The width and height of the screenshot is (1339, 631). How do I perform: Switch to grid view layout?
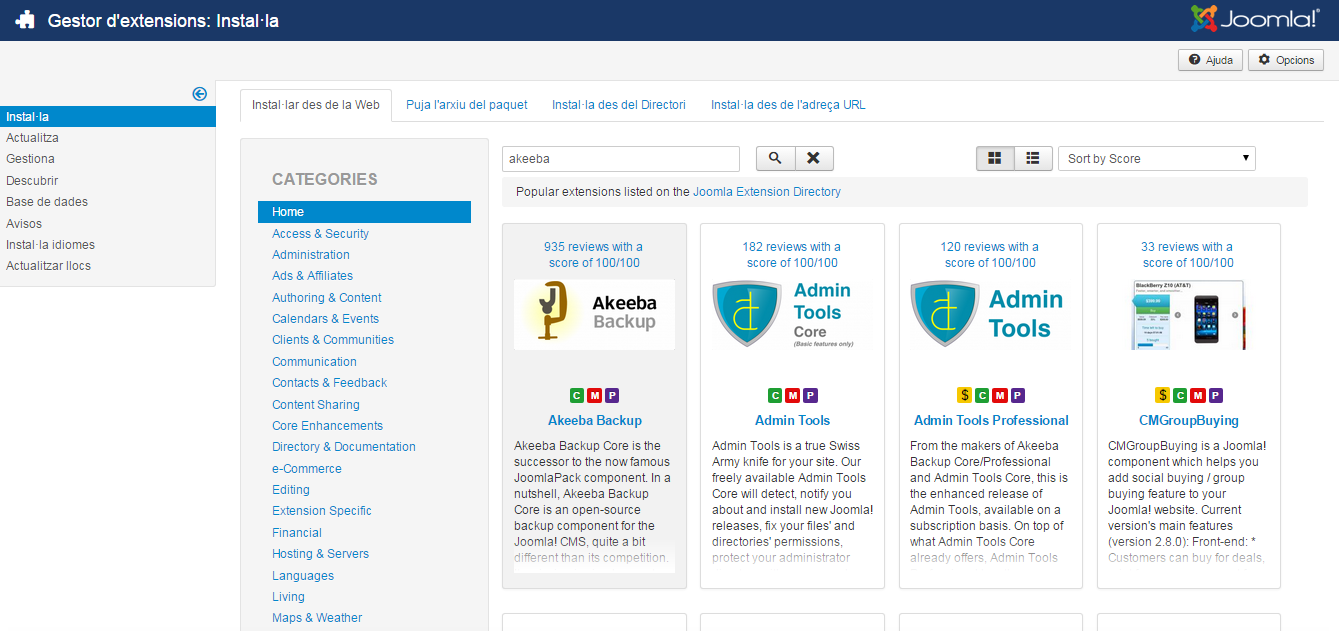tap(995, 158)
